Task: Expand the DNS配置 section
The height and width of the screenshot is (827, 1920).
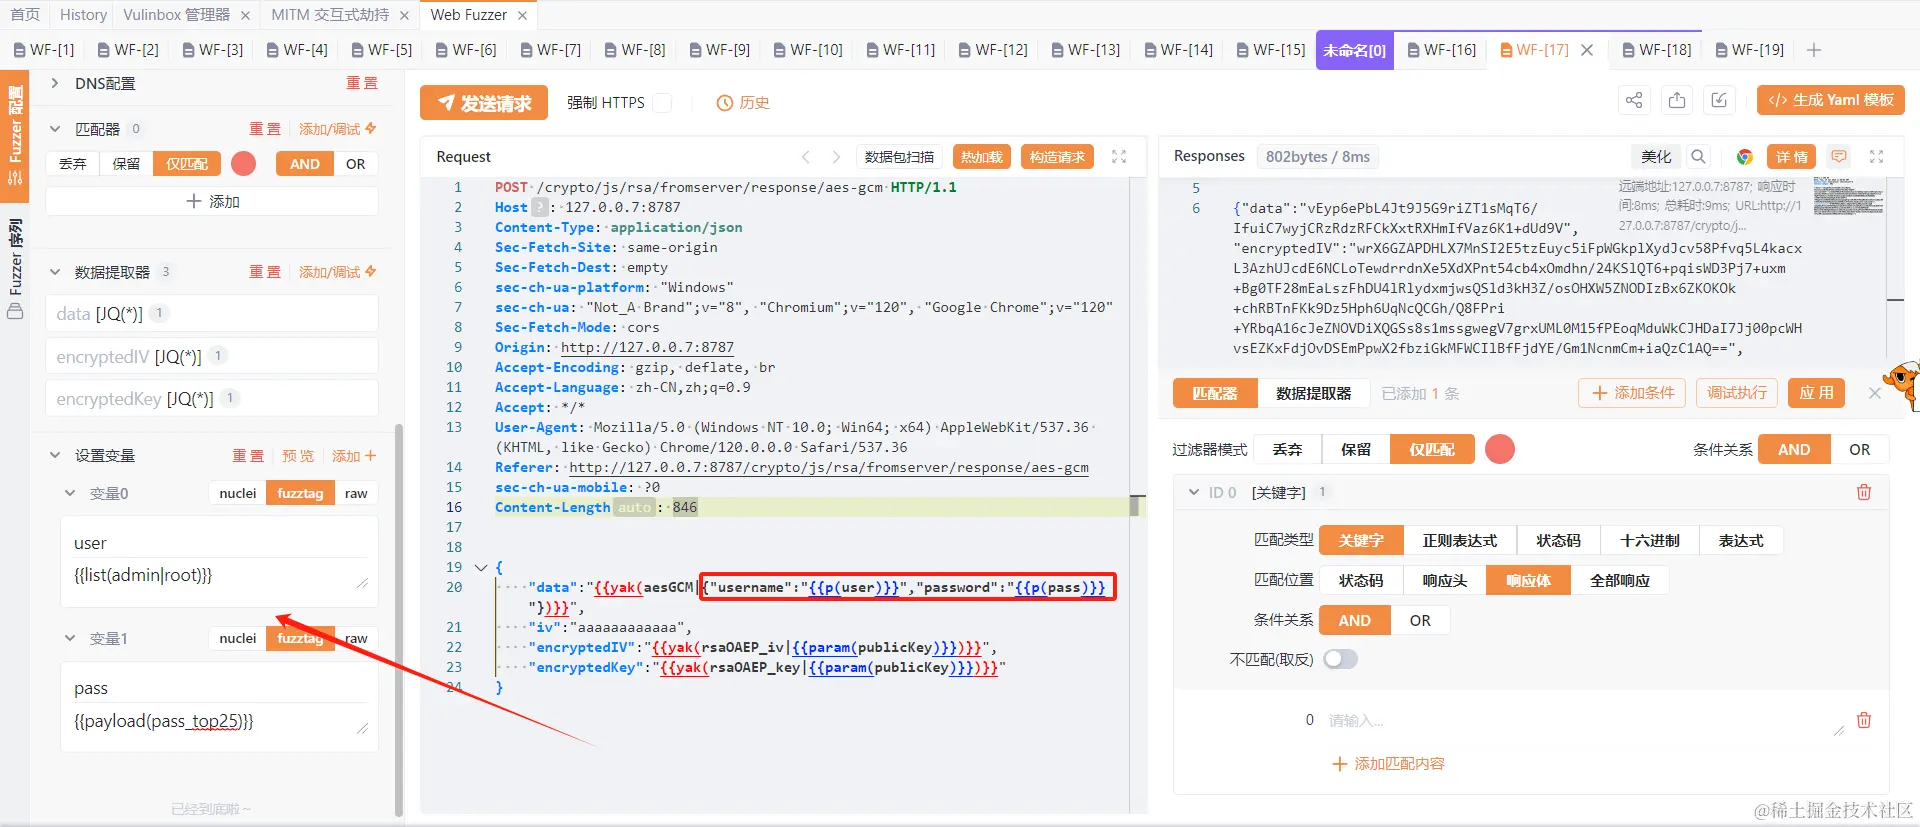Action: click(x=54, y=83)
